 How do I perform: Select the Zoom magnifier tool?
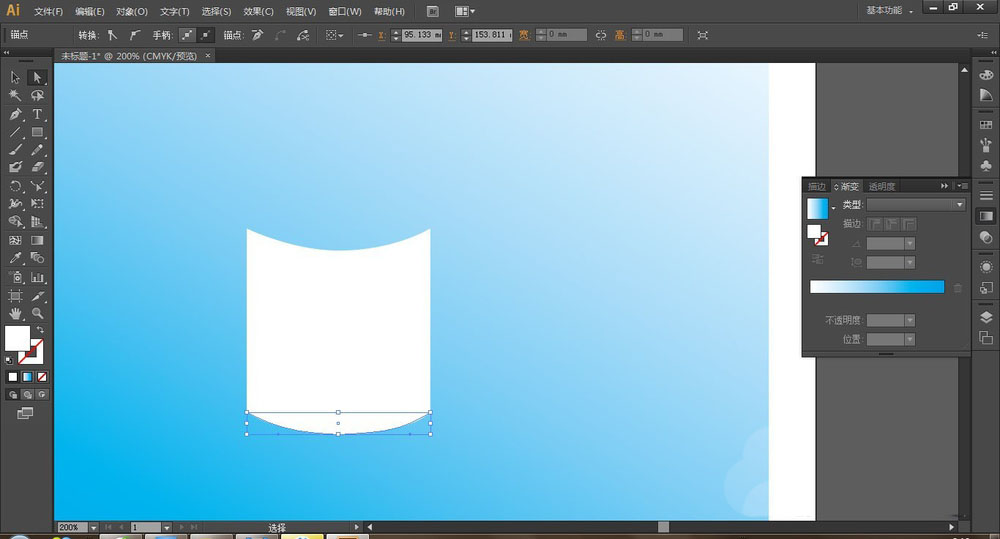(37, 314)
